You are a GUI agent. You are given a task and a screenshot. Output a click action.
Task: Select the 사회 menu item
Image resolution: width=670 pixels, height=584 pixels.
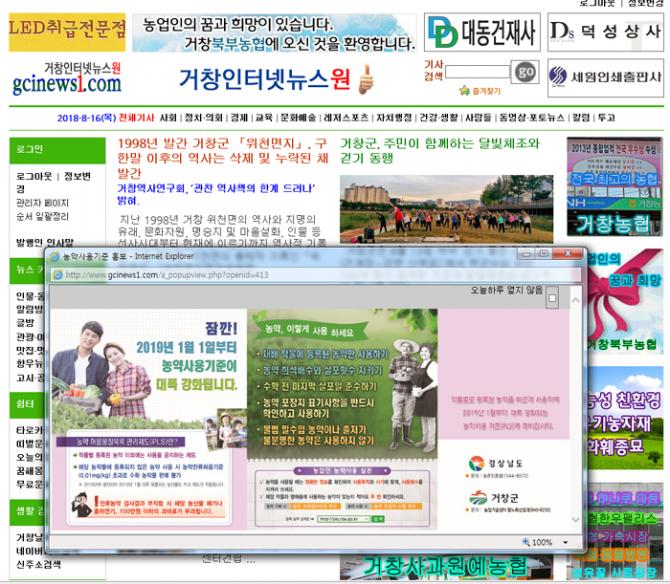tap(168, 117)
